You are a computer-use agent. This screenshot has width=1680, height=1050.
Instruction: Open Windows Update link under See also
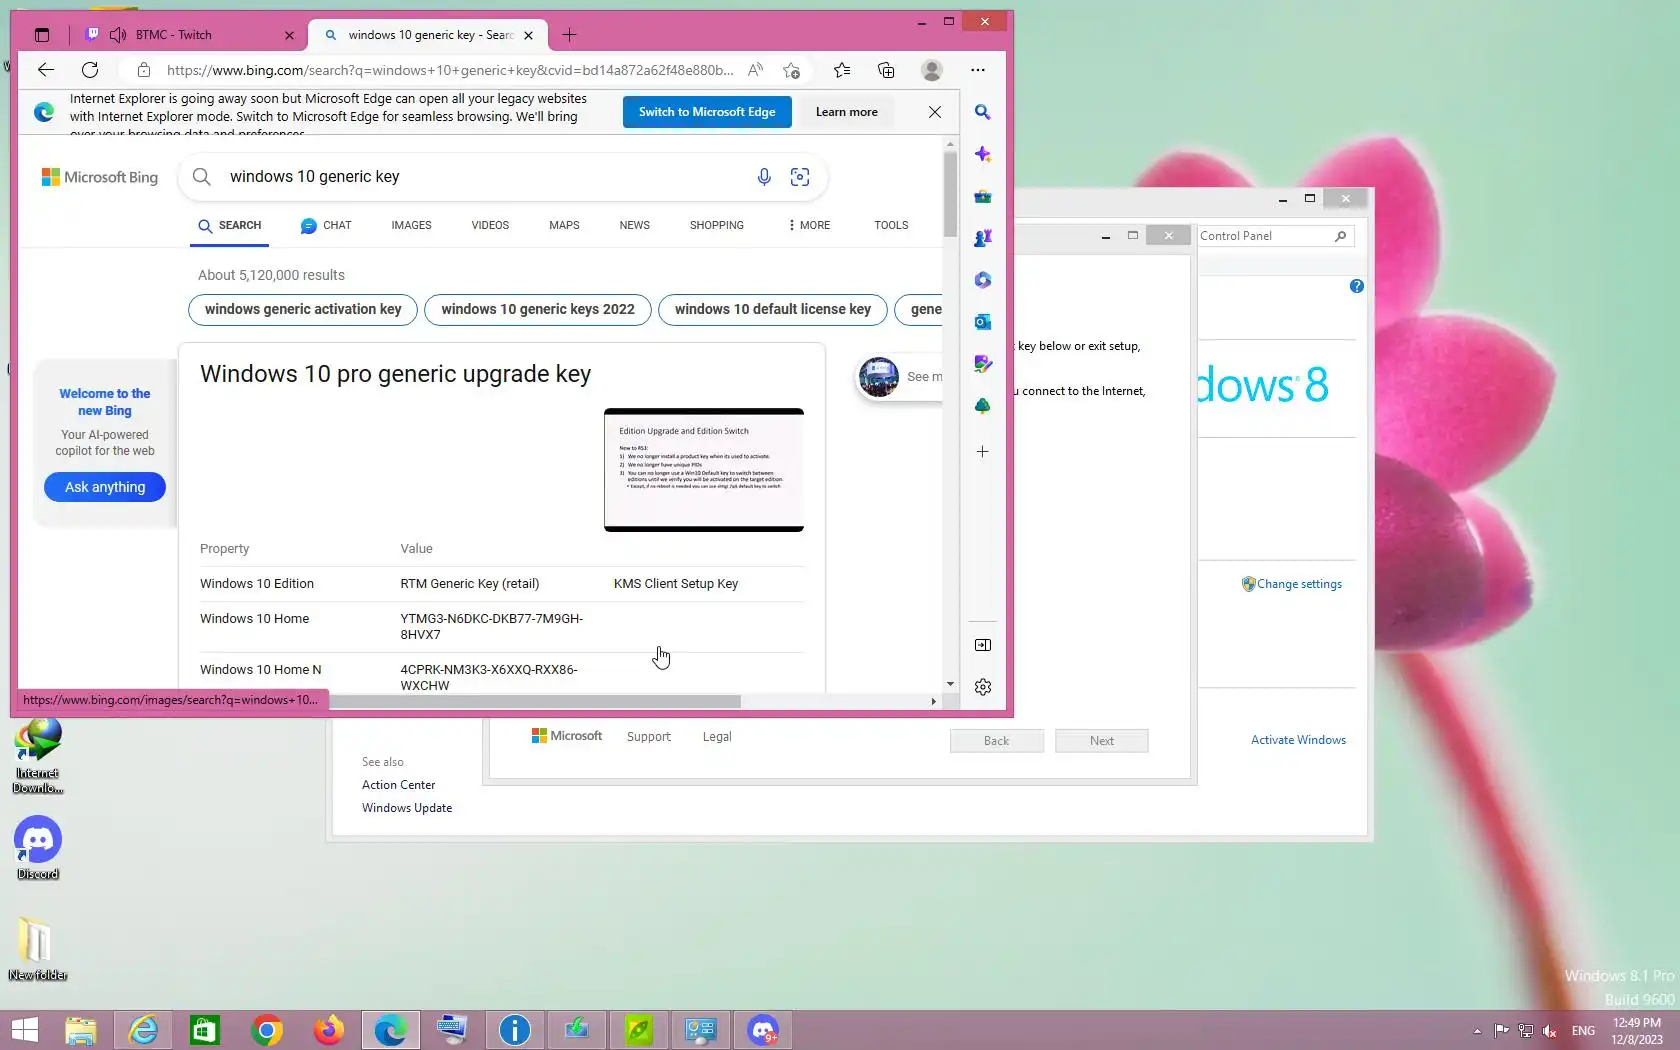[407, 808]
